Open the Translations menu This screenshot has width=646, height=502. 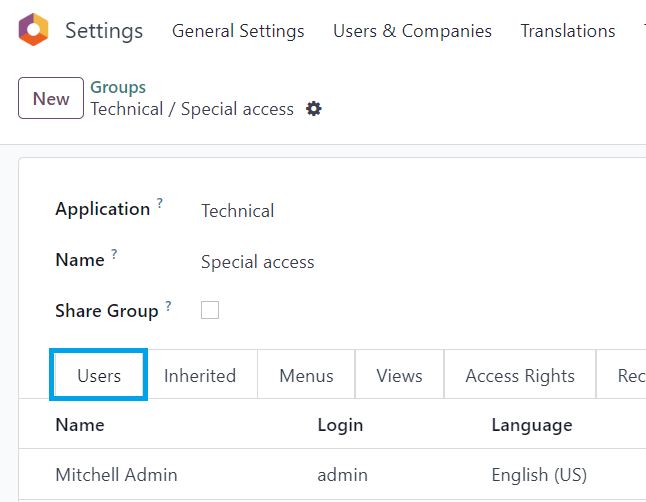[568, 31]
